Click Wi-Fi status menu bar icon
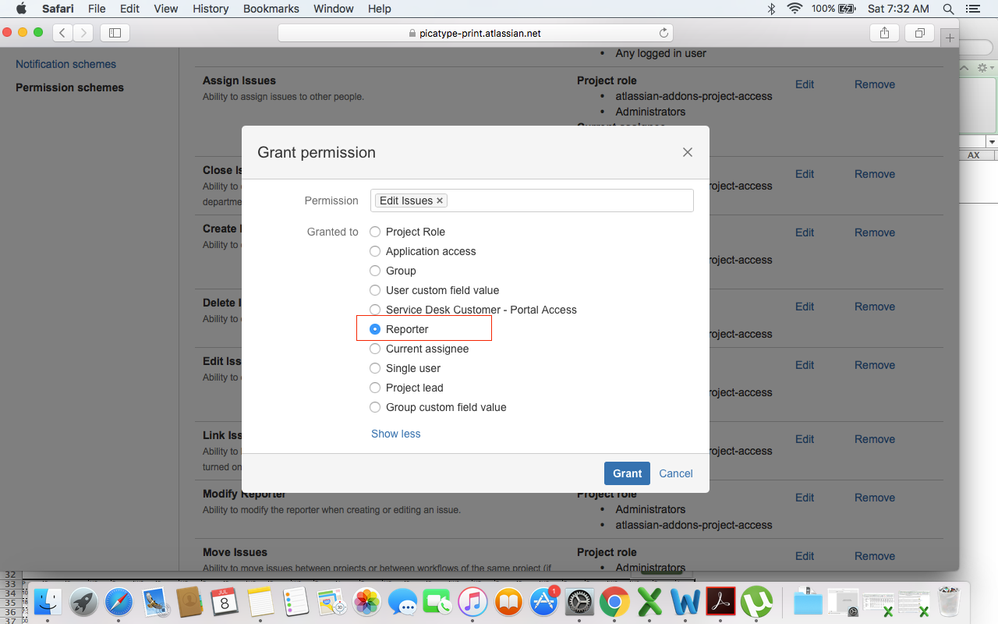The height and width of the screenshot is (624, 998). click(x=794, y=9)
